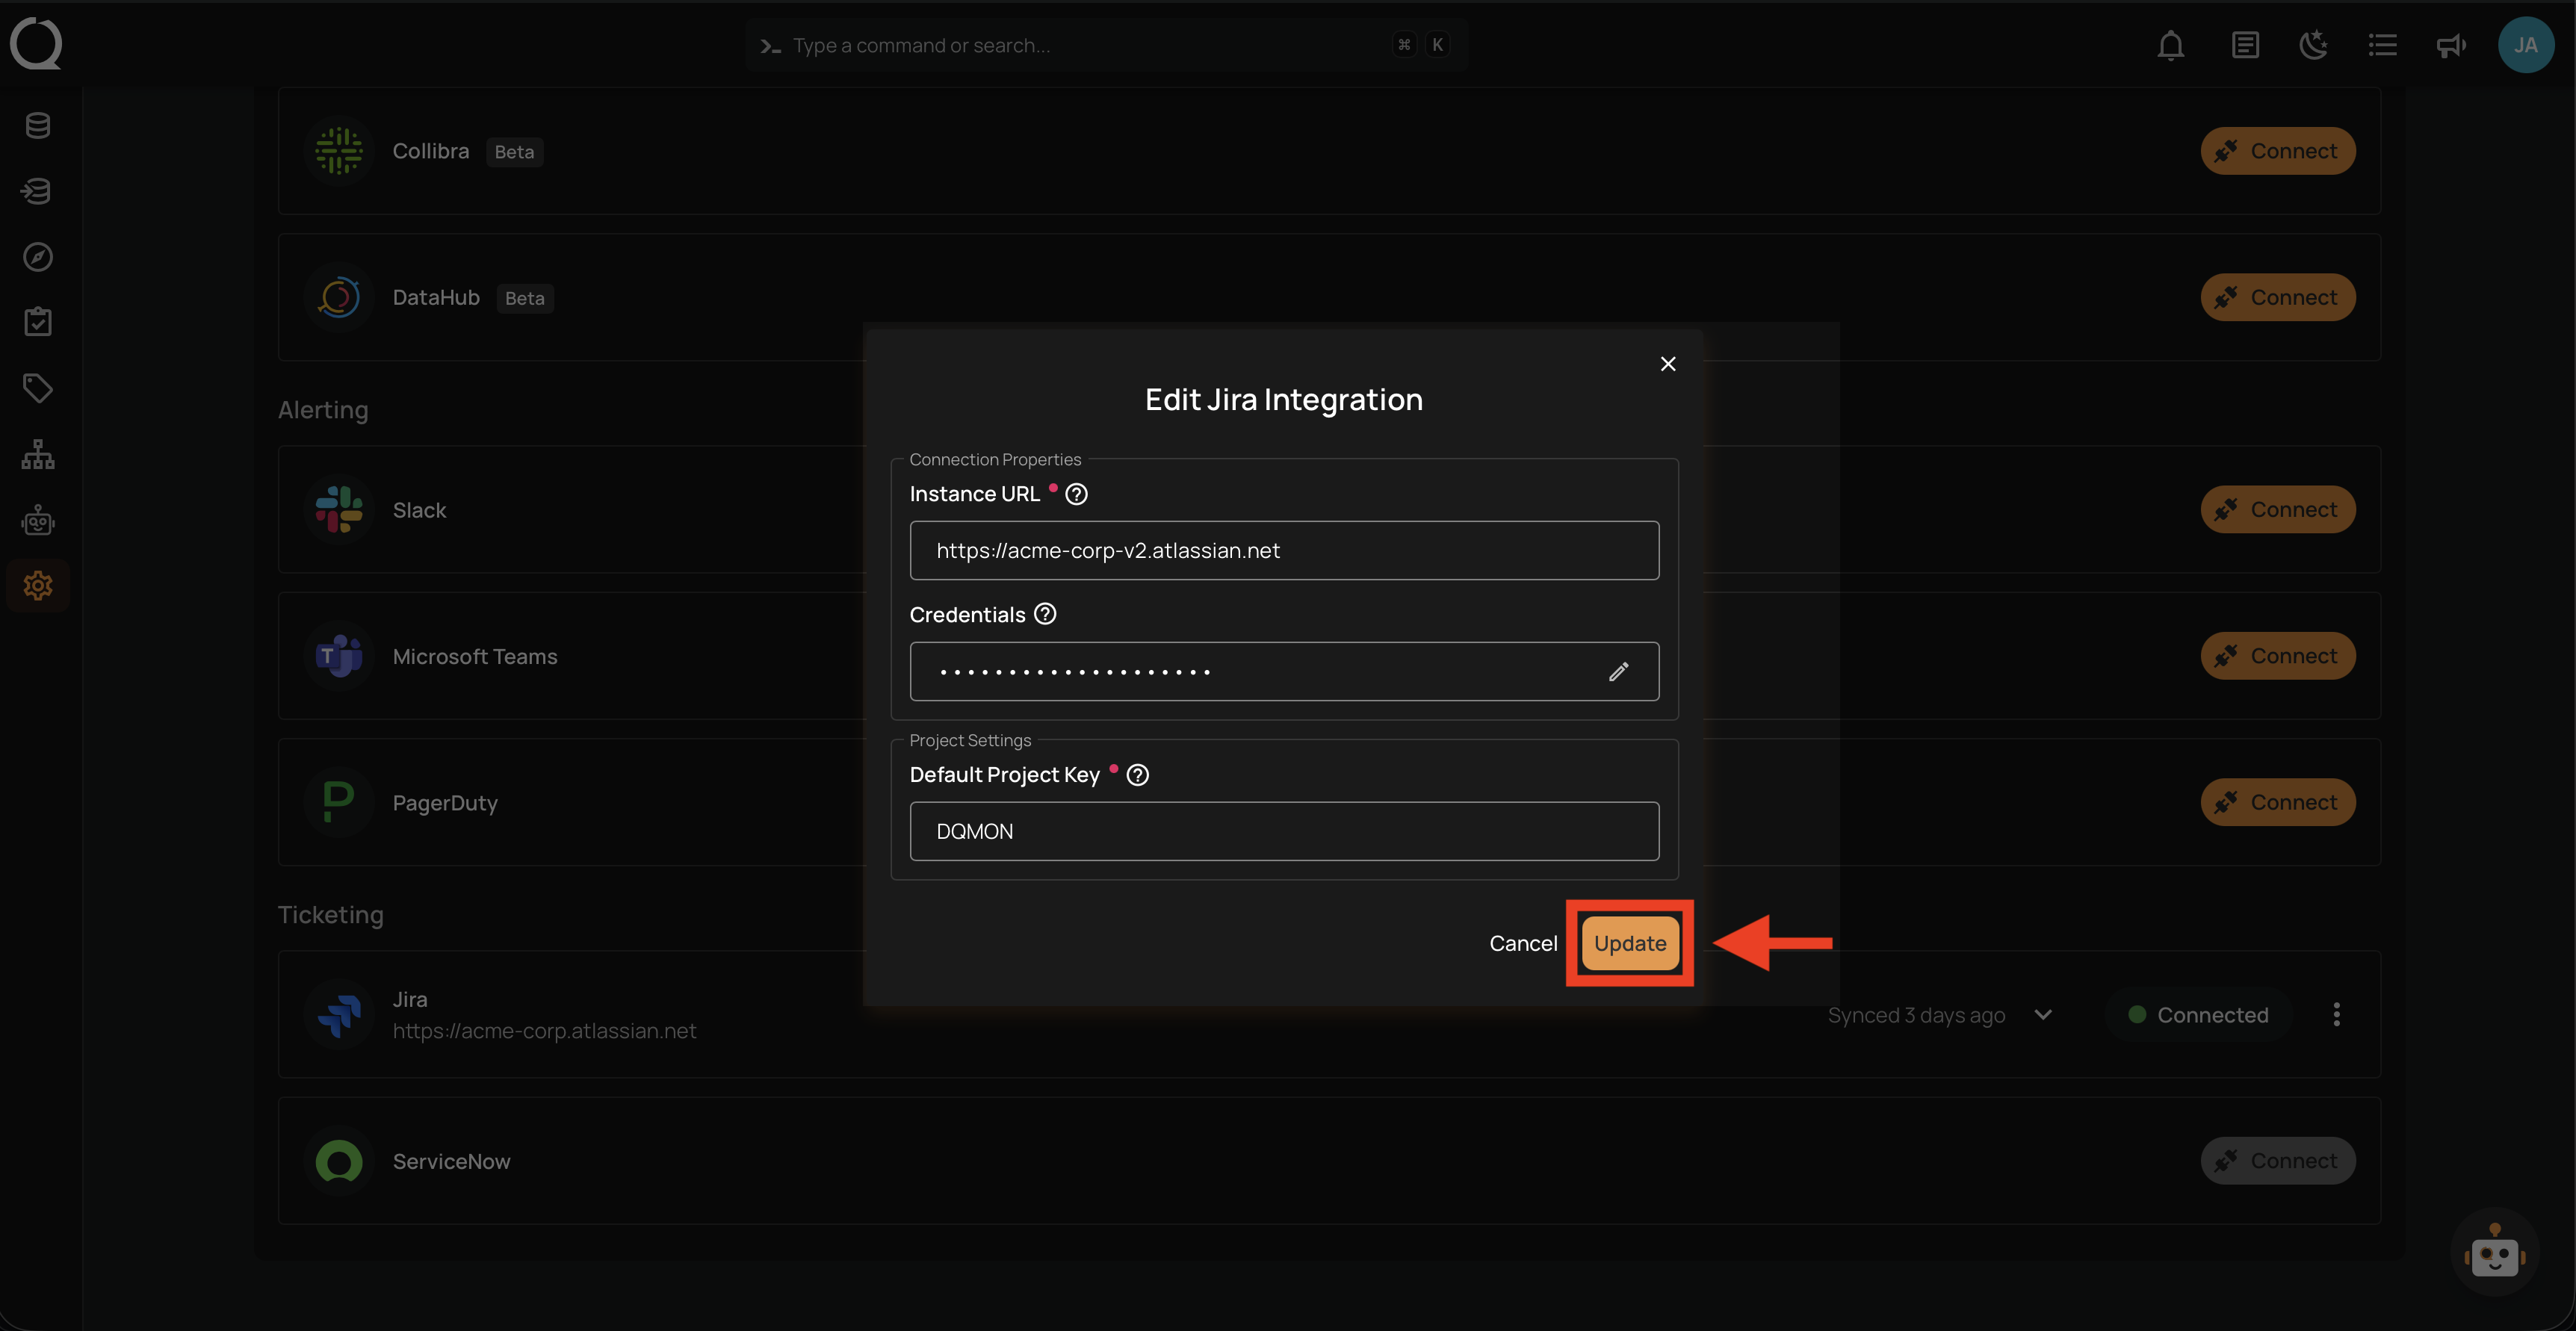Open Jira row three-dot options menu

click(2337, 1014)
